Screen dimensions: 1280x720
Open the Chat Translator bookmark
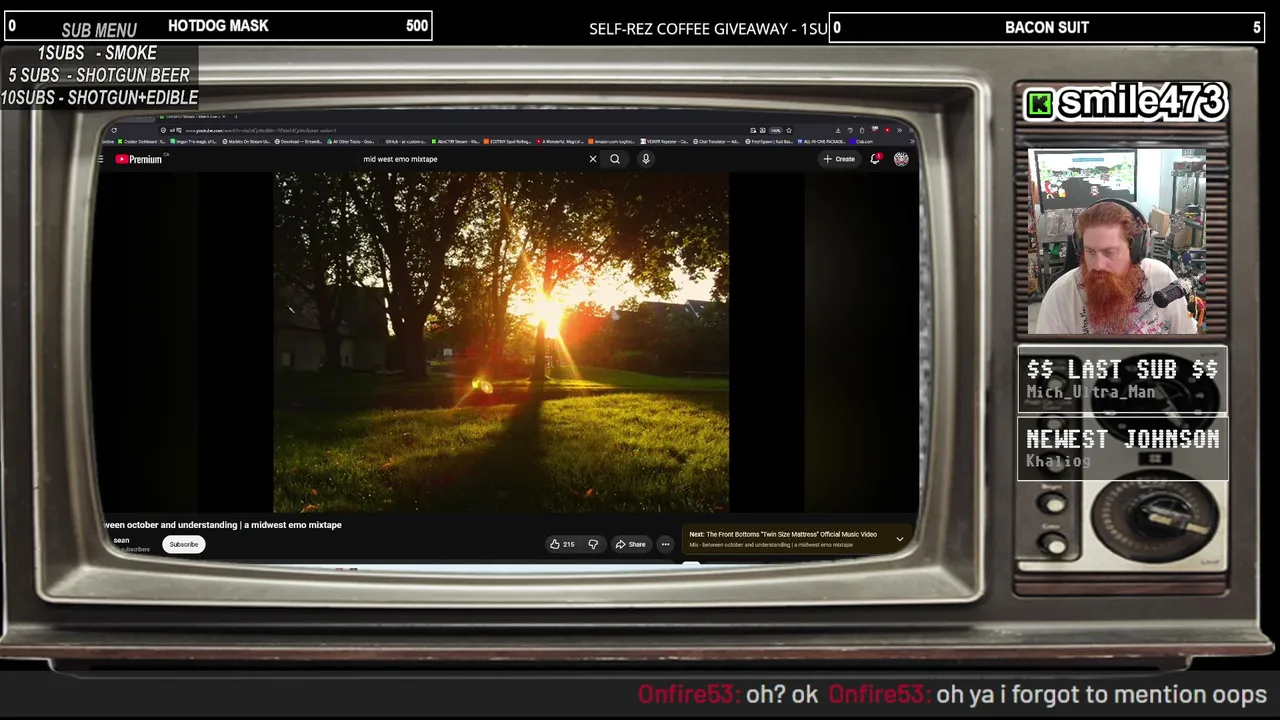(716, 142)
